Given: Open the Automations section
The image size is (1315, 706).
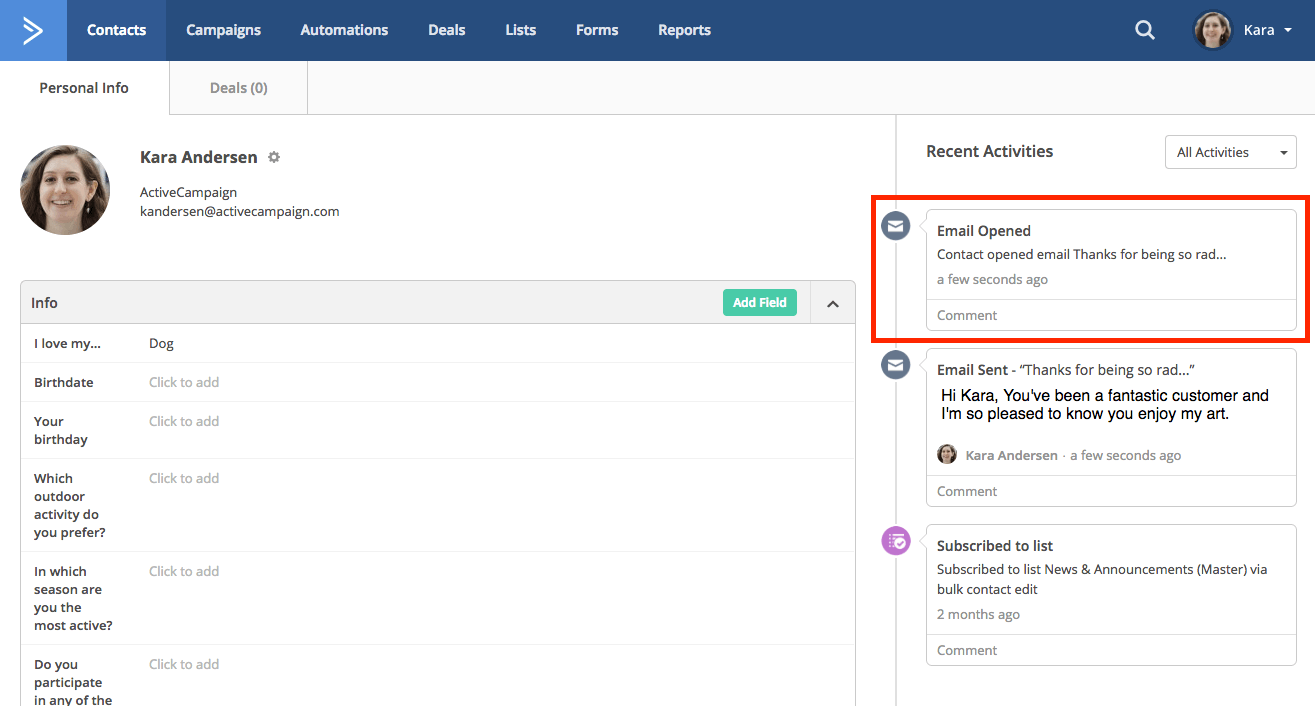Looking at the screenshot, I should tap(344, 30).
